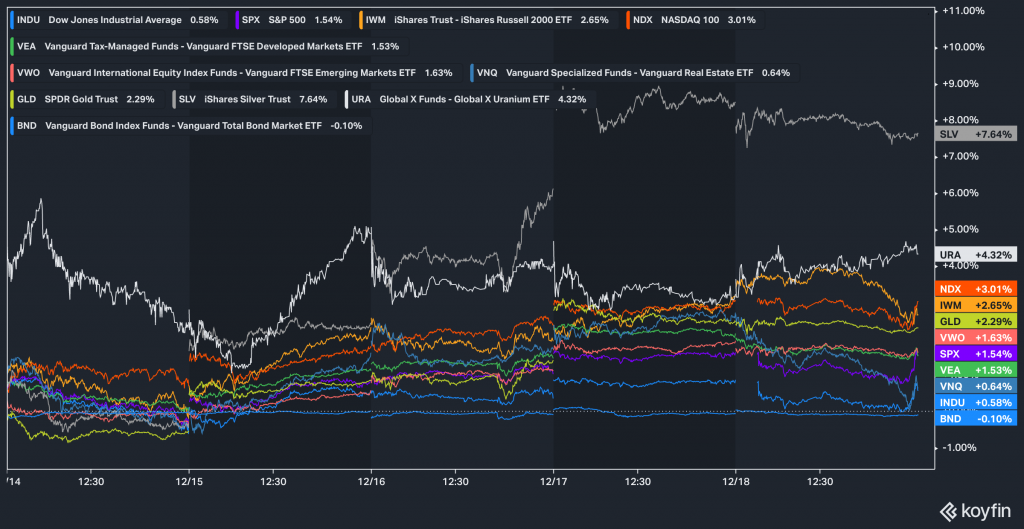Viewport: 1024px width, 529px height.
Task: Click the green VEA +1.53% axis tag
Action: pyautogui.click(x=975, y=370)
